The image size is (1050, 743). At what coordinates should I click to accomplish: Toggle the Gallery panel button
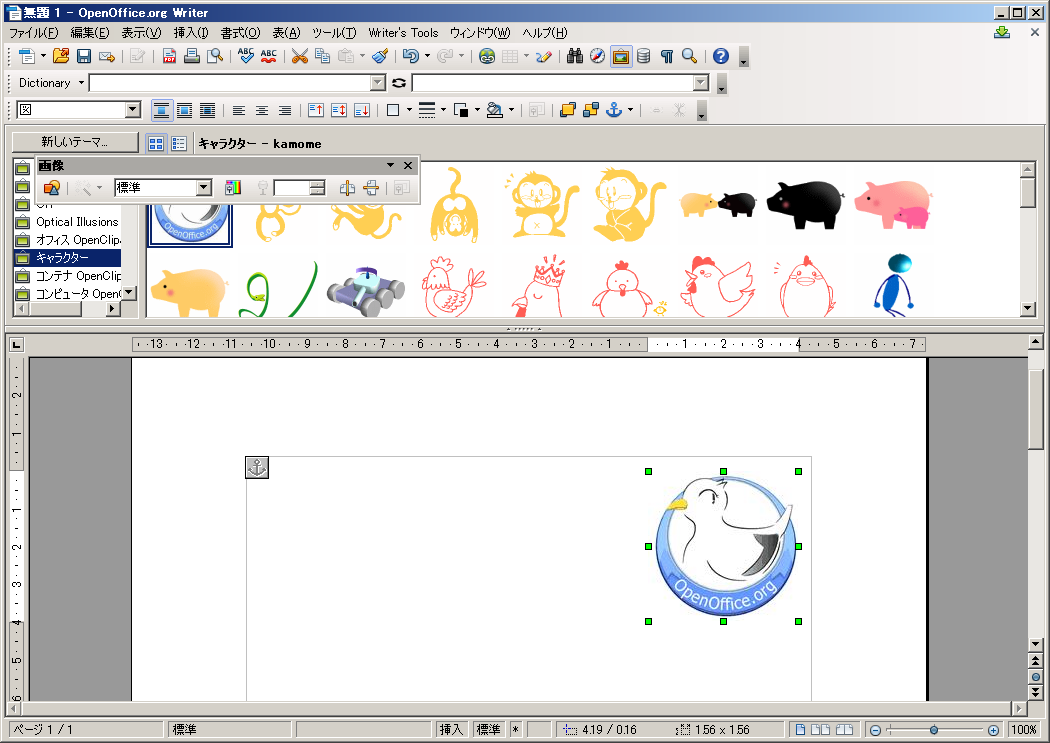tap(621, 56)
